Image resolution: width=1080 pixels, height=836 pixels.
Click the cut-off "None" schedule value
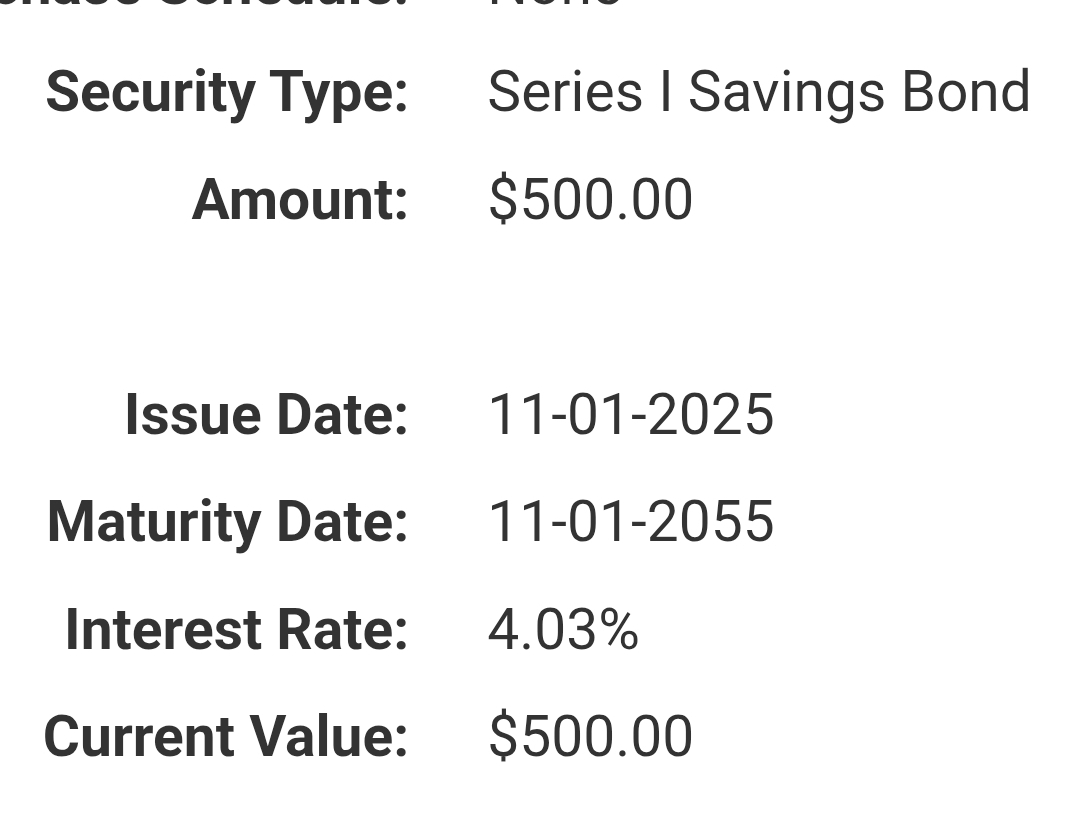pos(555,4)
